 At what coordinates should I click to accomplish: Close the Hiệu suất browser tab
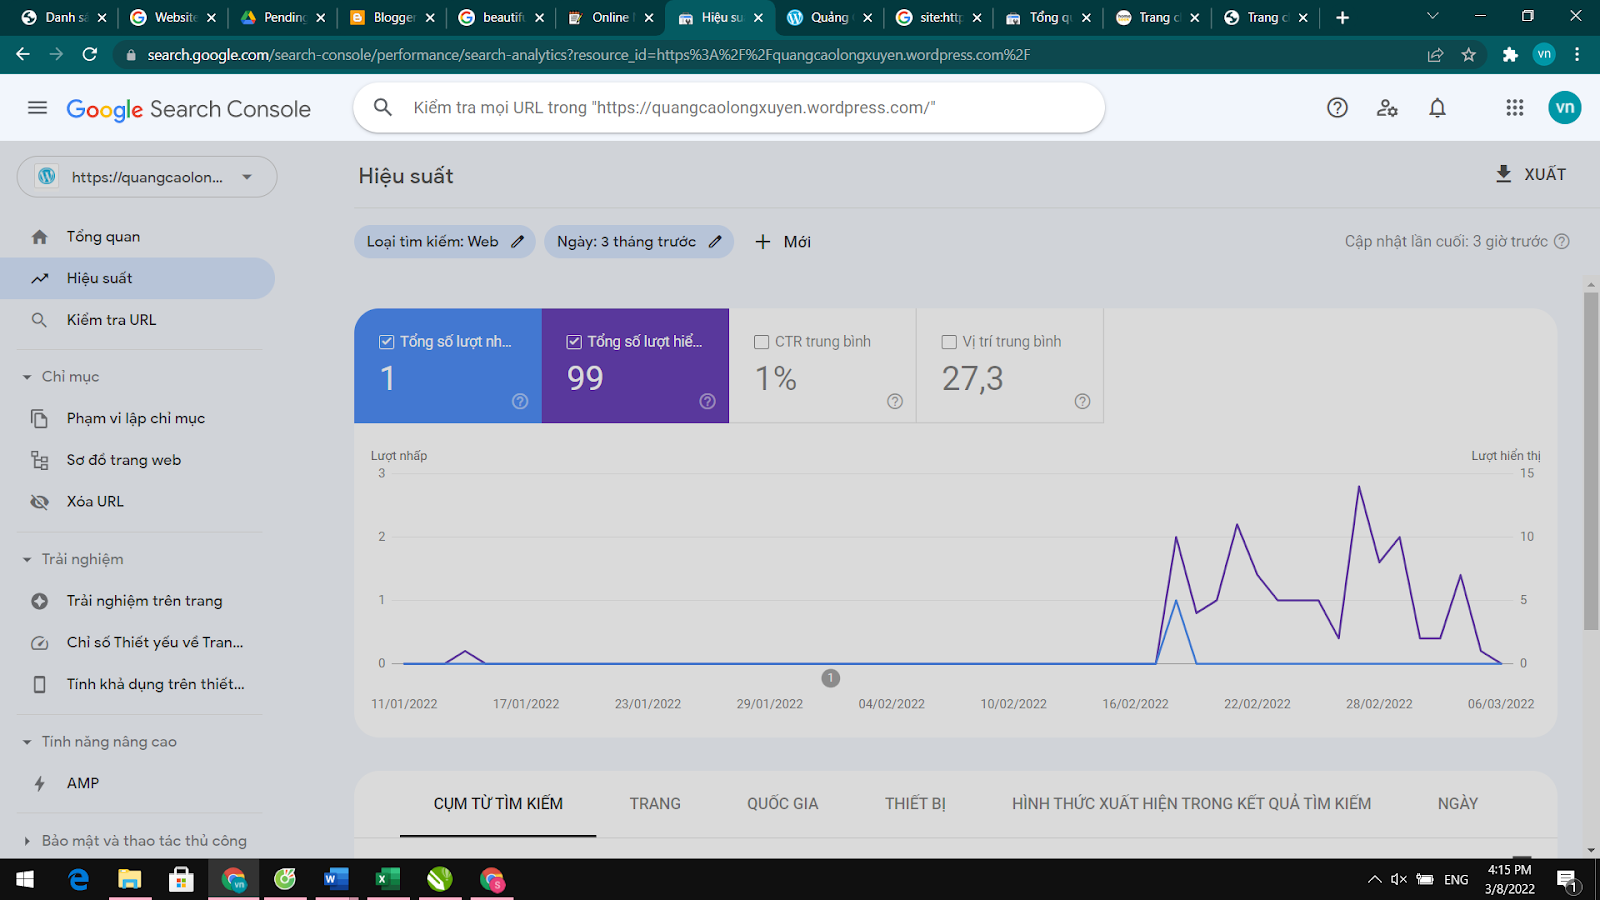(758, 17)
